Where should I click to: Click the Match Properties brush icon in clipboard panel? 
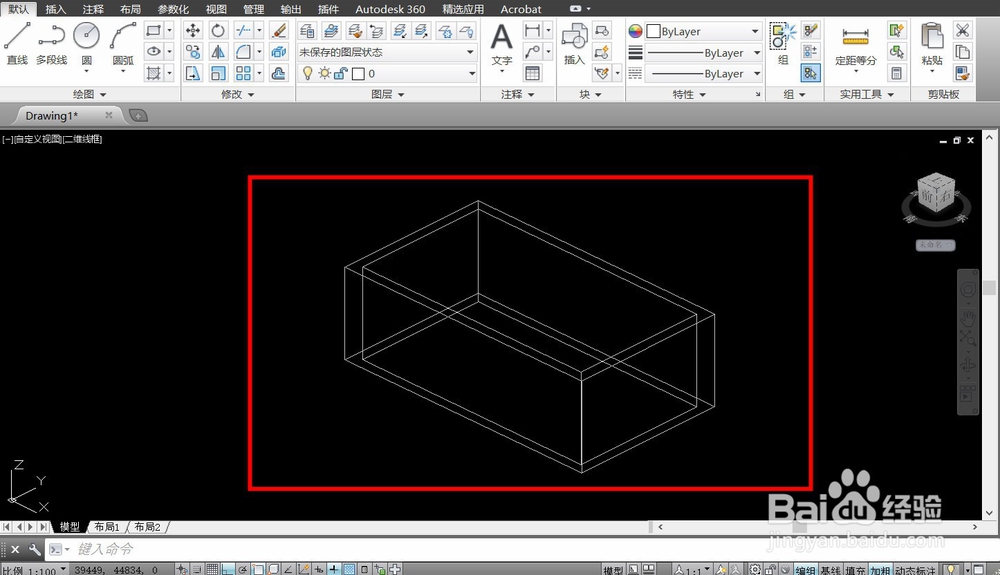click(962, 73)
